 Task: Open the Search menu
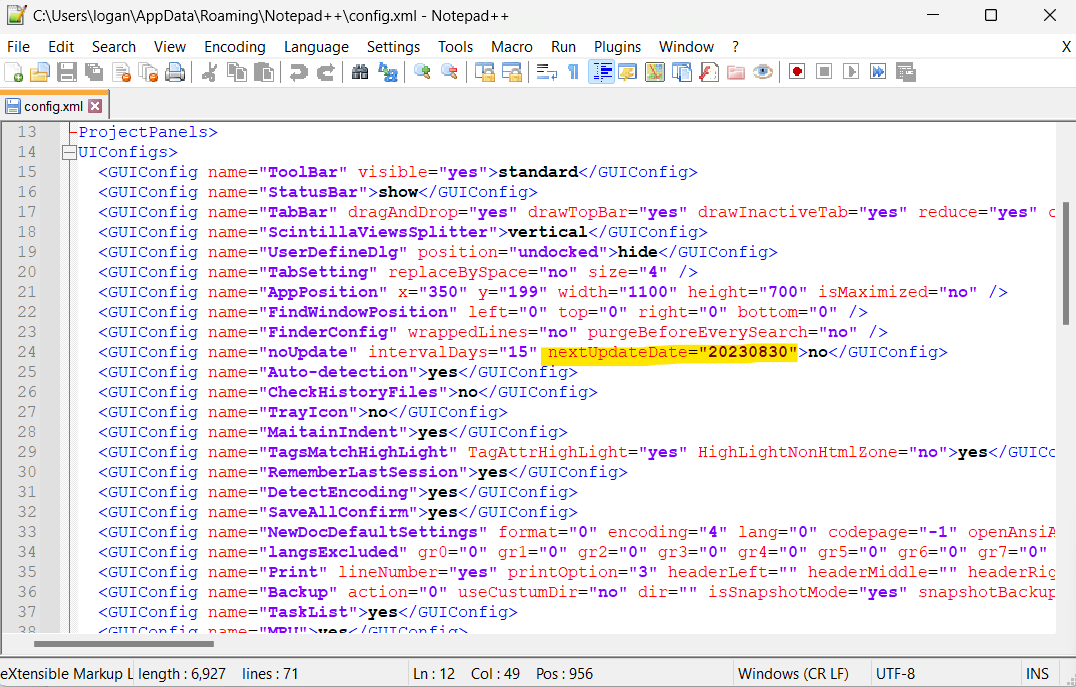coord(114,47)
